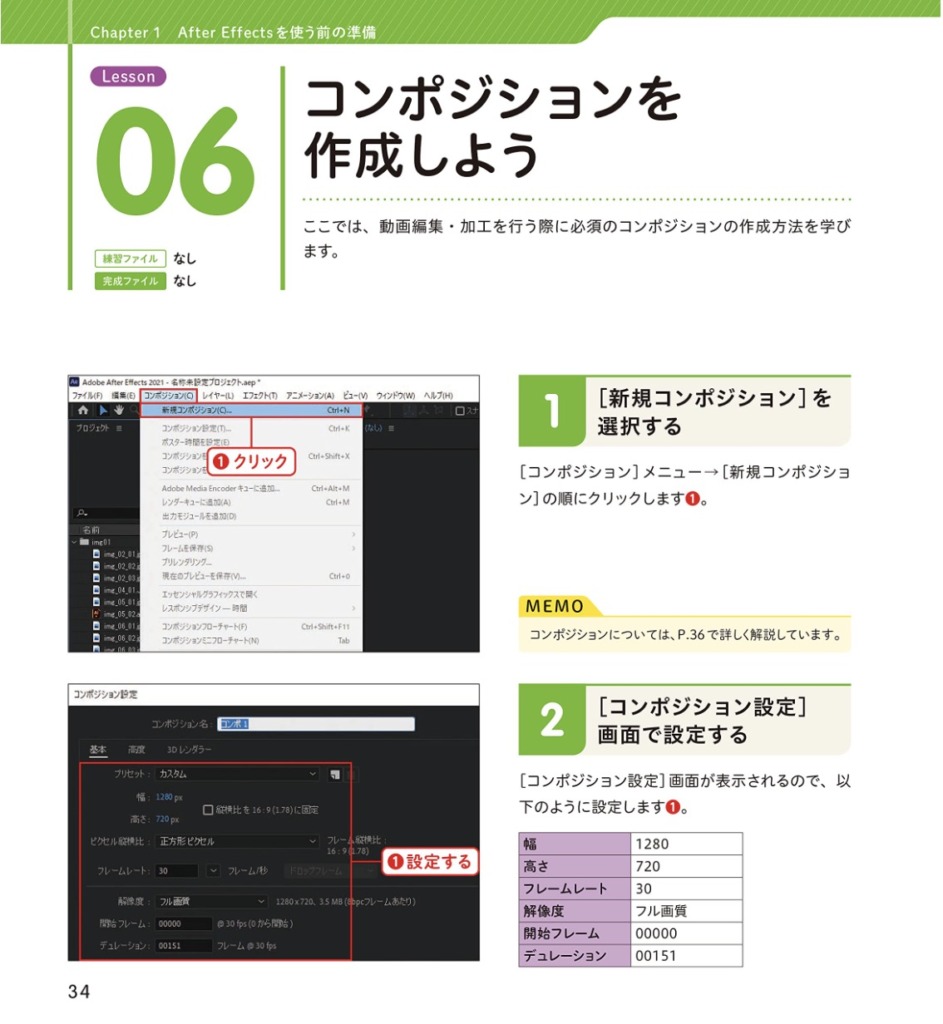Click the 名前 column header in project panel
This screenshot has height=1024, width=943.
(91, 530)
